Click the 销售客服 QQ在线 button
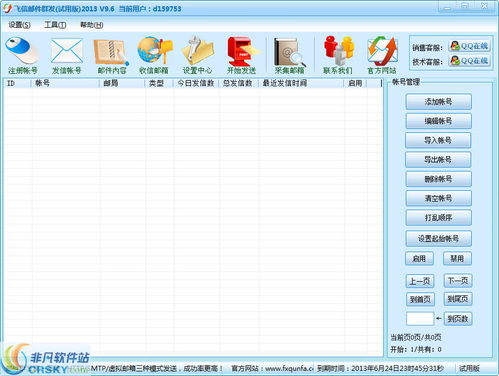The height and width of the screenshot is (376, 499). click(x=469, y=46)
